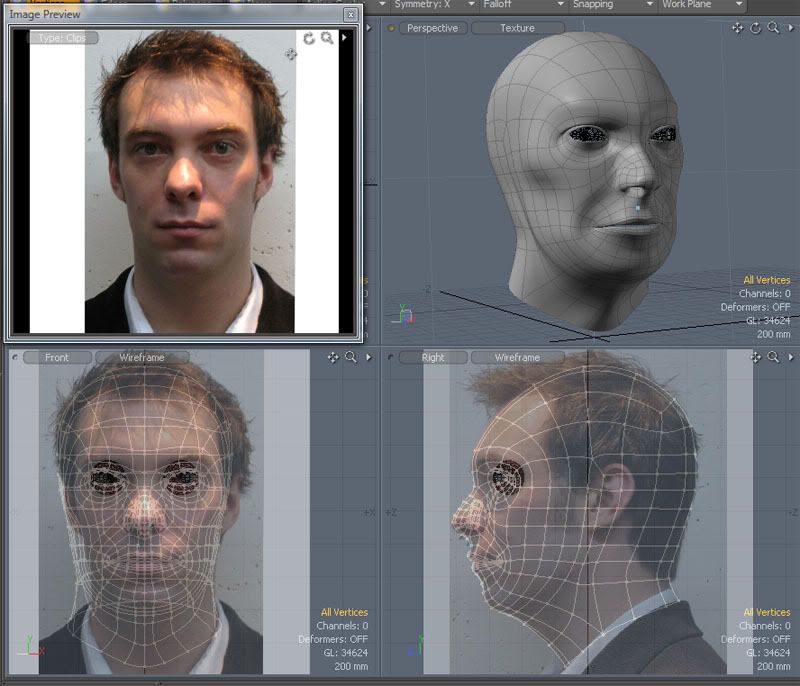Image resolution: width=800 pixels, height=686 pixels.
Task: Toggle the dot indicator beside the Right label
Action: tap(391, 357)
